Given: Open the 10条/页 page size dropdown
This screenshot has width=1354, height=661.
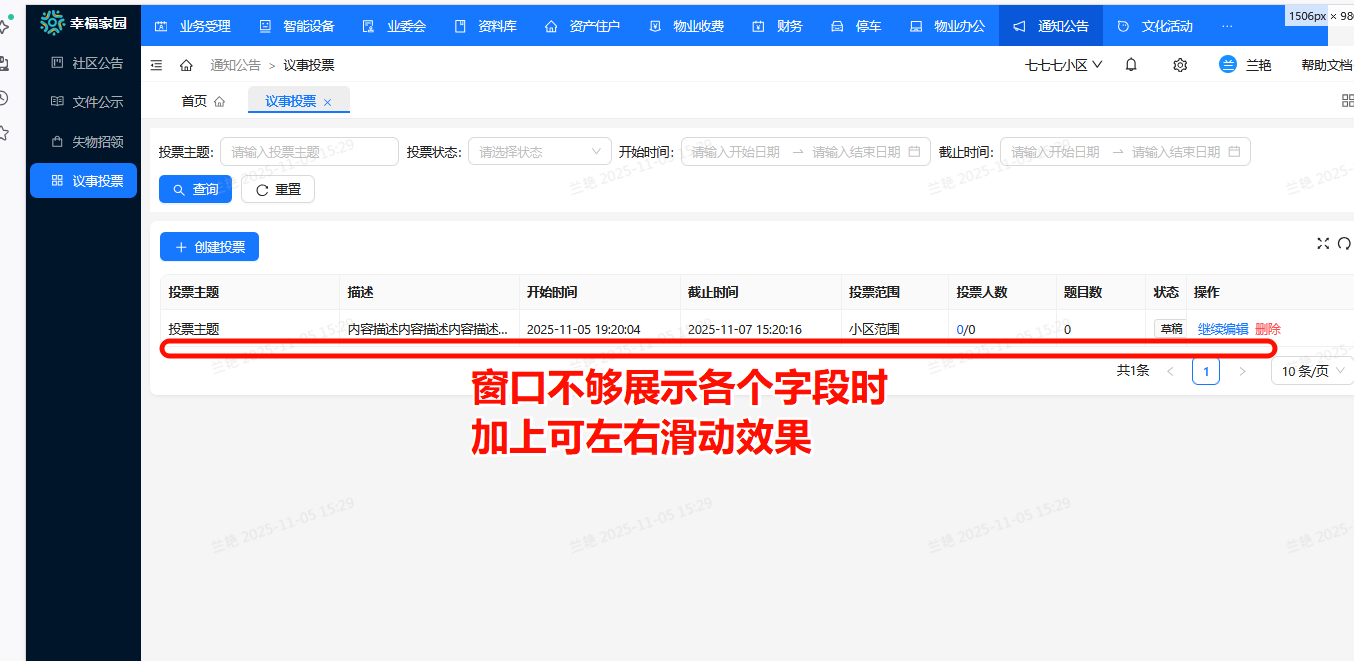Looking at the screenshot, I should point(1310,370).
